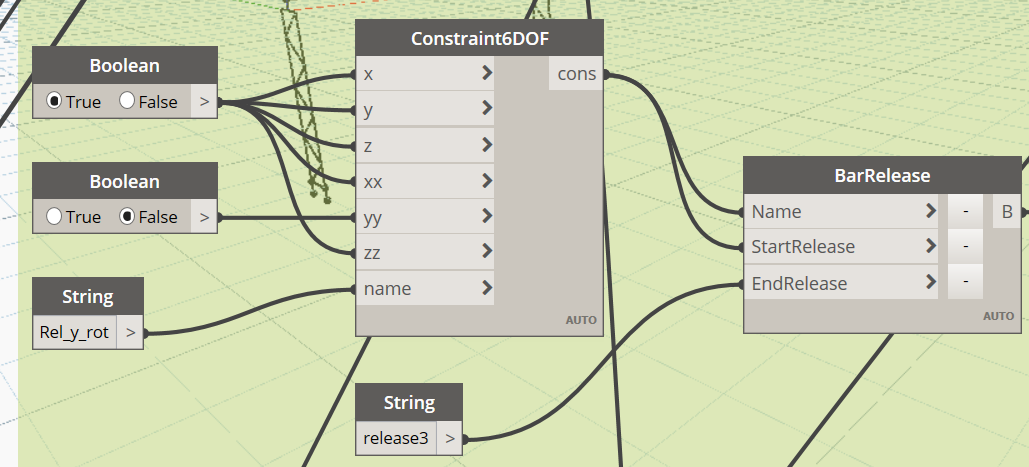Select the upper Boolean node header
Screen dimensions: 1029x467
point(125,66)
